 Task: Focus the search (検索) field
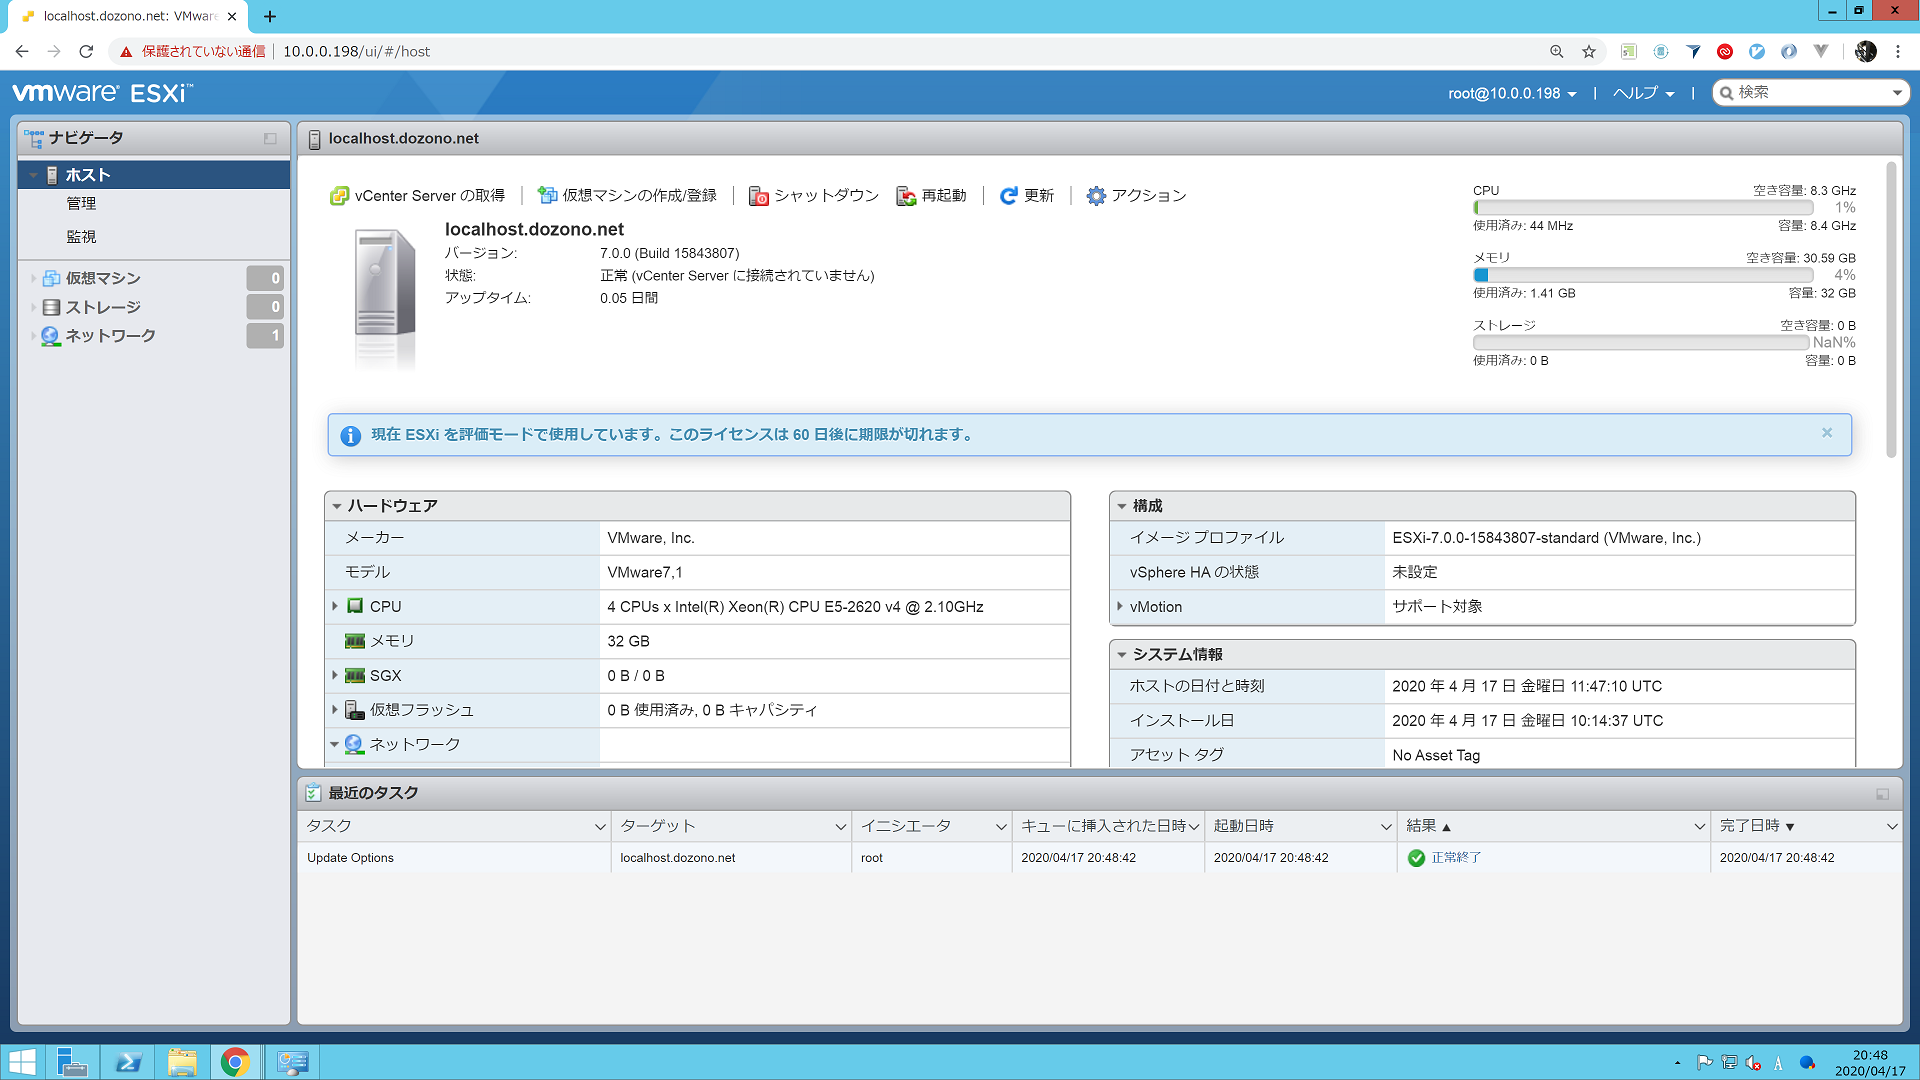[1810, 92]
